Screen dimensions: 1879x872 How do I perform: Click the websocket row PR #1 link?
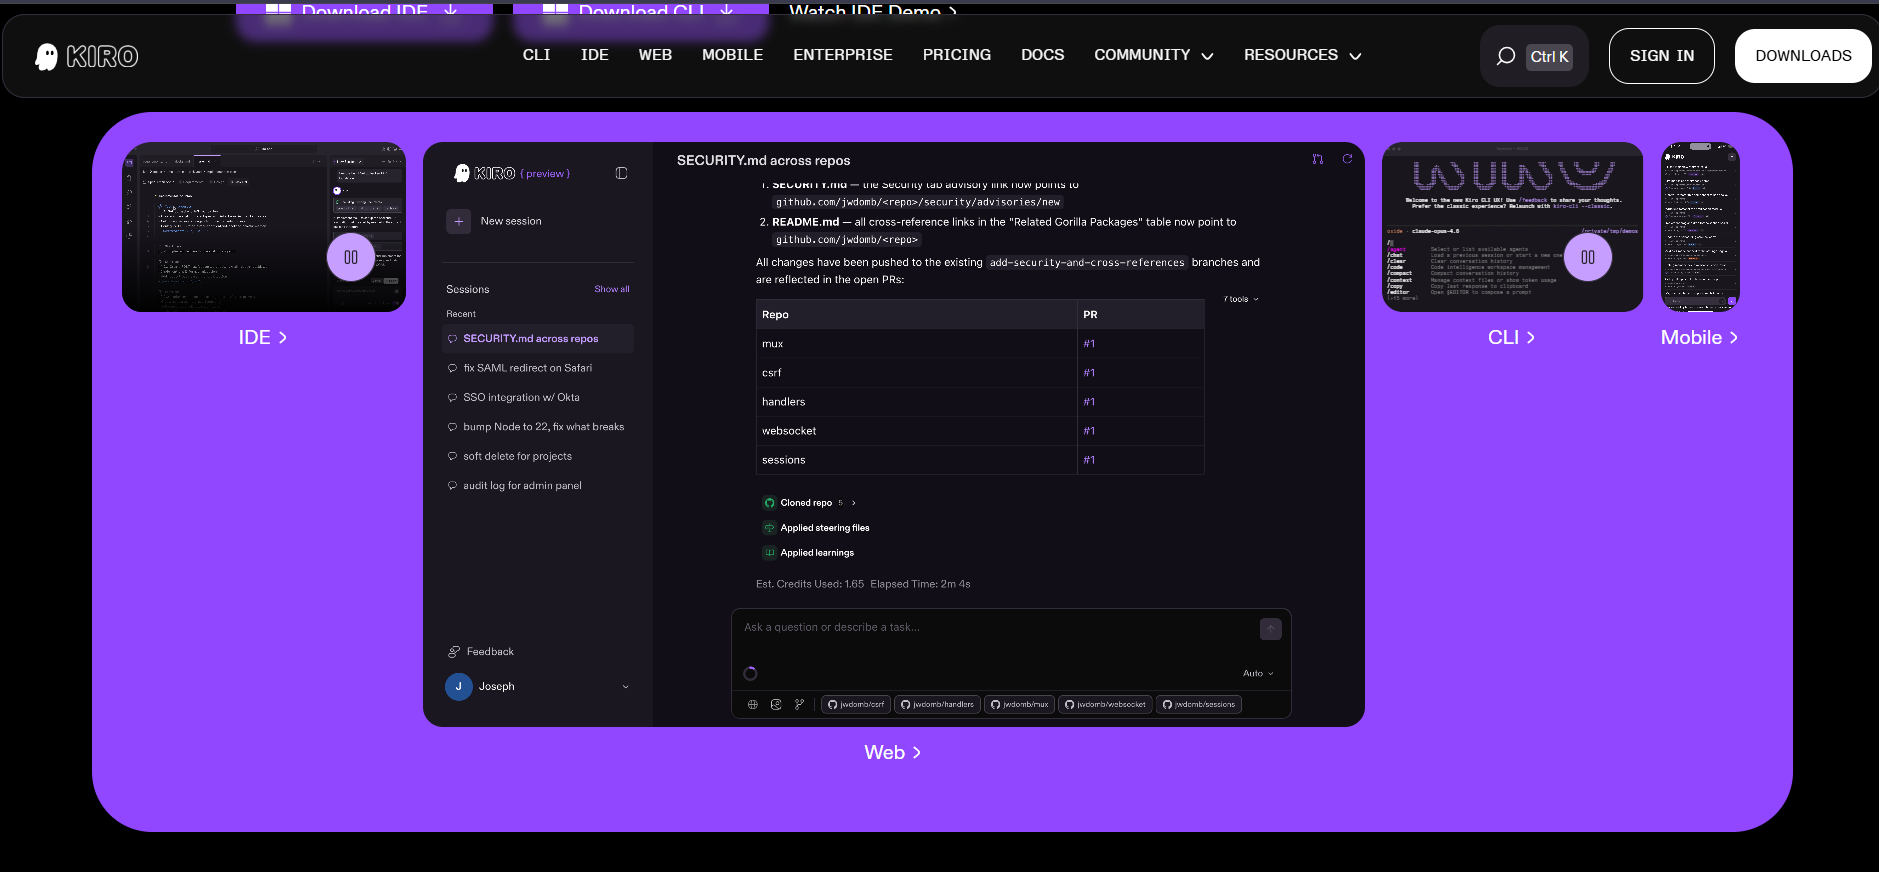tap(1089, 431)
